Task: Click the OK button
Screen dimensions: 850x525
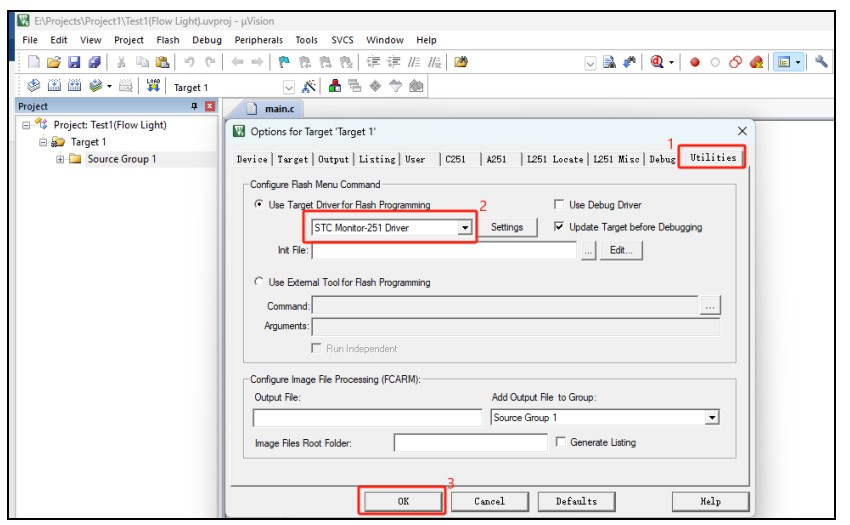Action: (402, 501)
